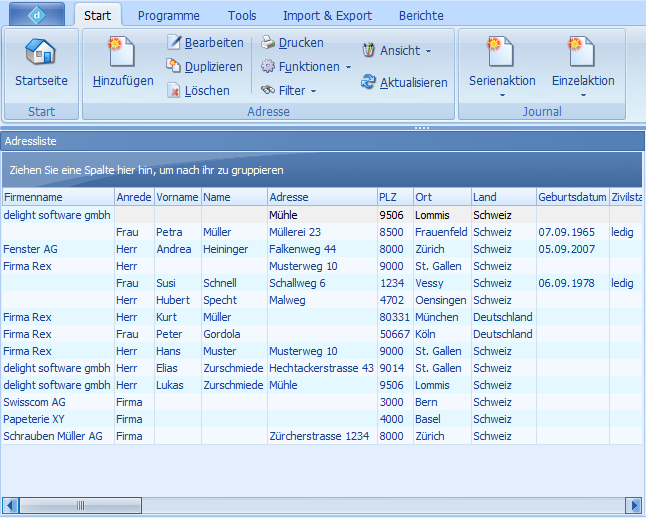Viewport: 646px width, 518px height.
Task: Click the Löschen delete icon
Action: [175, 91]
